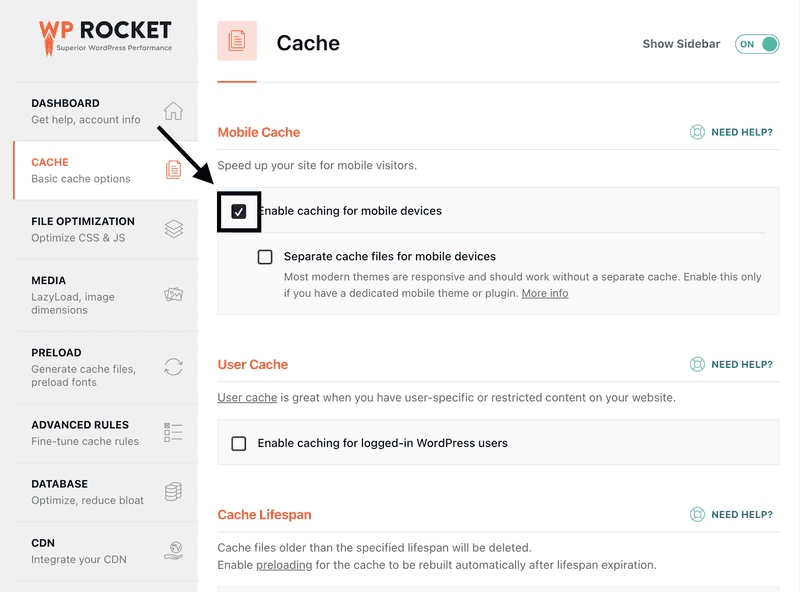Click the CDN globe-in-hand icon
The height and width of the screenshot is (592, 800).
pos(173,551)
